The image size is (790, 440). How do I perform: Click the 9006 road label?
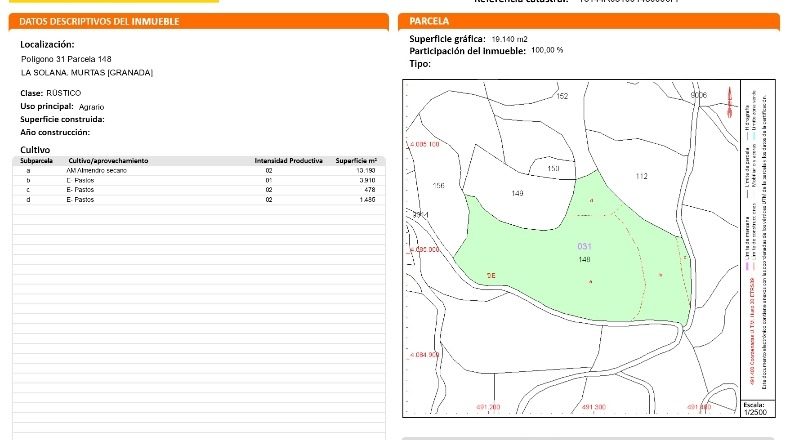tap(698, 95)
